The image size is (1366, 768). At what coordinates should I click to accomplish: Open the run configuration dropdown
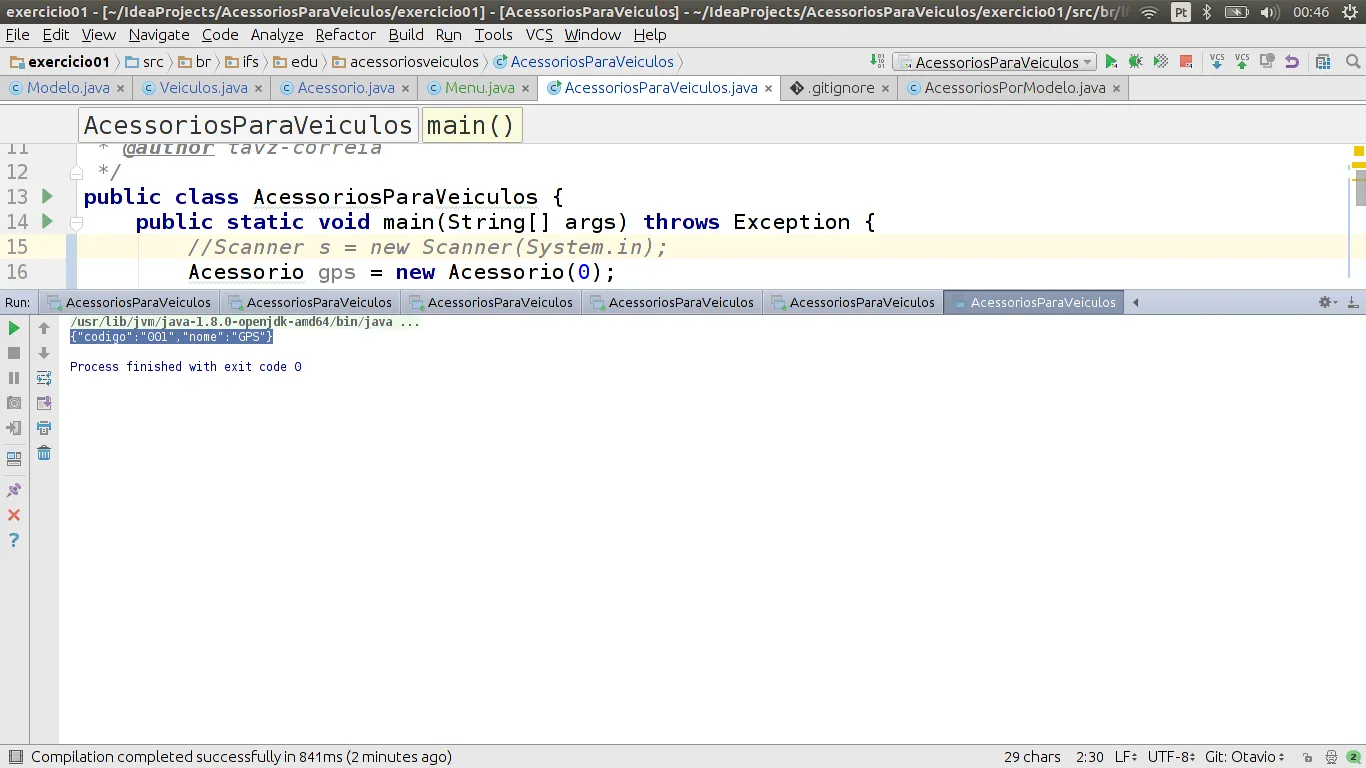point(994,62)
